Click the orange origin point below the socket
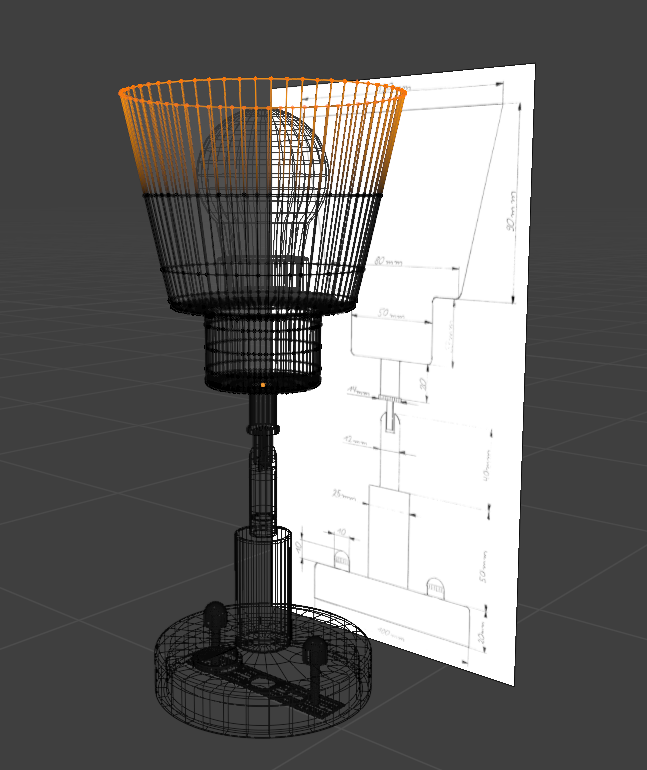647x770 pixels. [x=263, y=384]
